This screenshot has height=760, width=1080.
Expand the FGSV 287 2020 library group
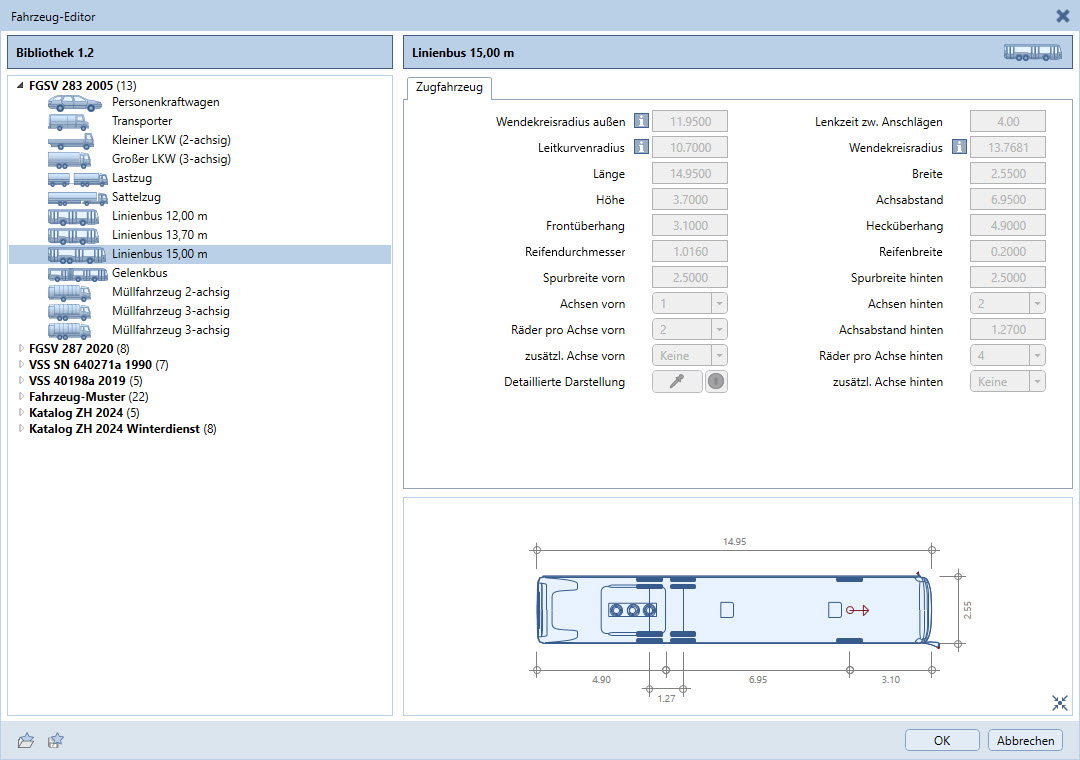tap(21, 349)
